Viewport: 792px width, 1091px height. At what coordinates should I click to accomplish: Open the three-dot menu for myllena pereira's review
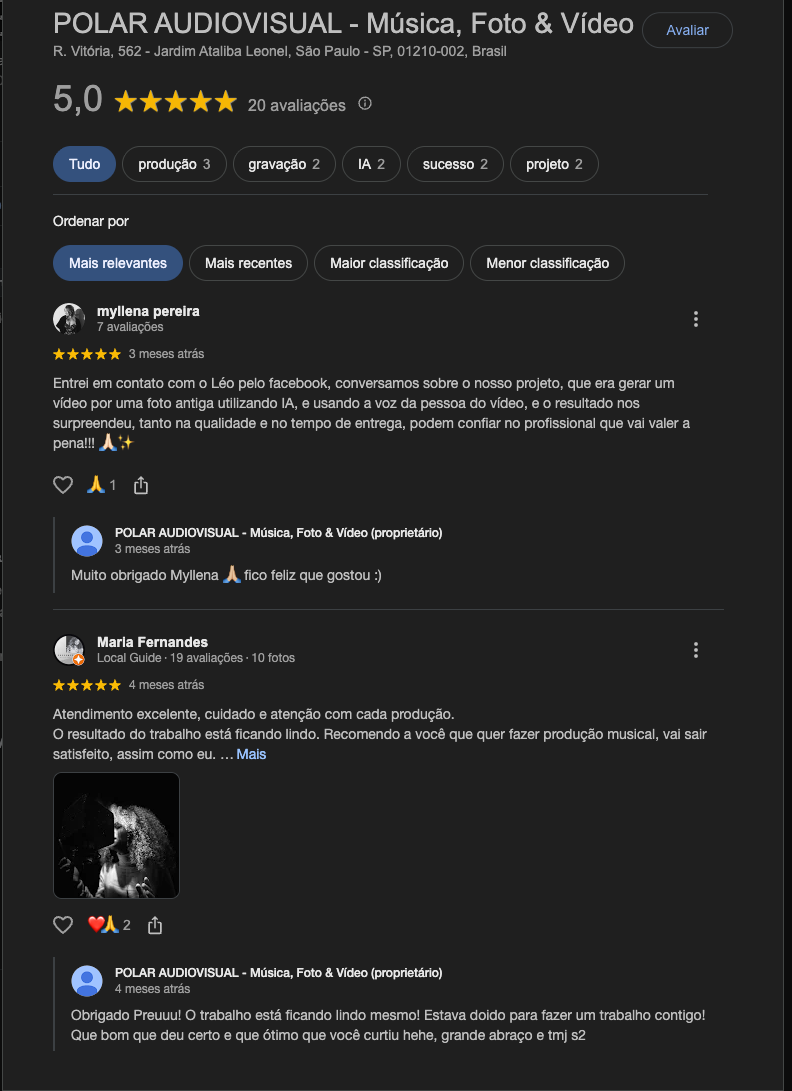tap(695, 319)
